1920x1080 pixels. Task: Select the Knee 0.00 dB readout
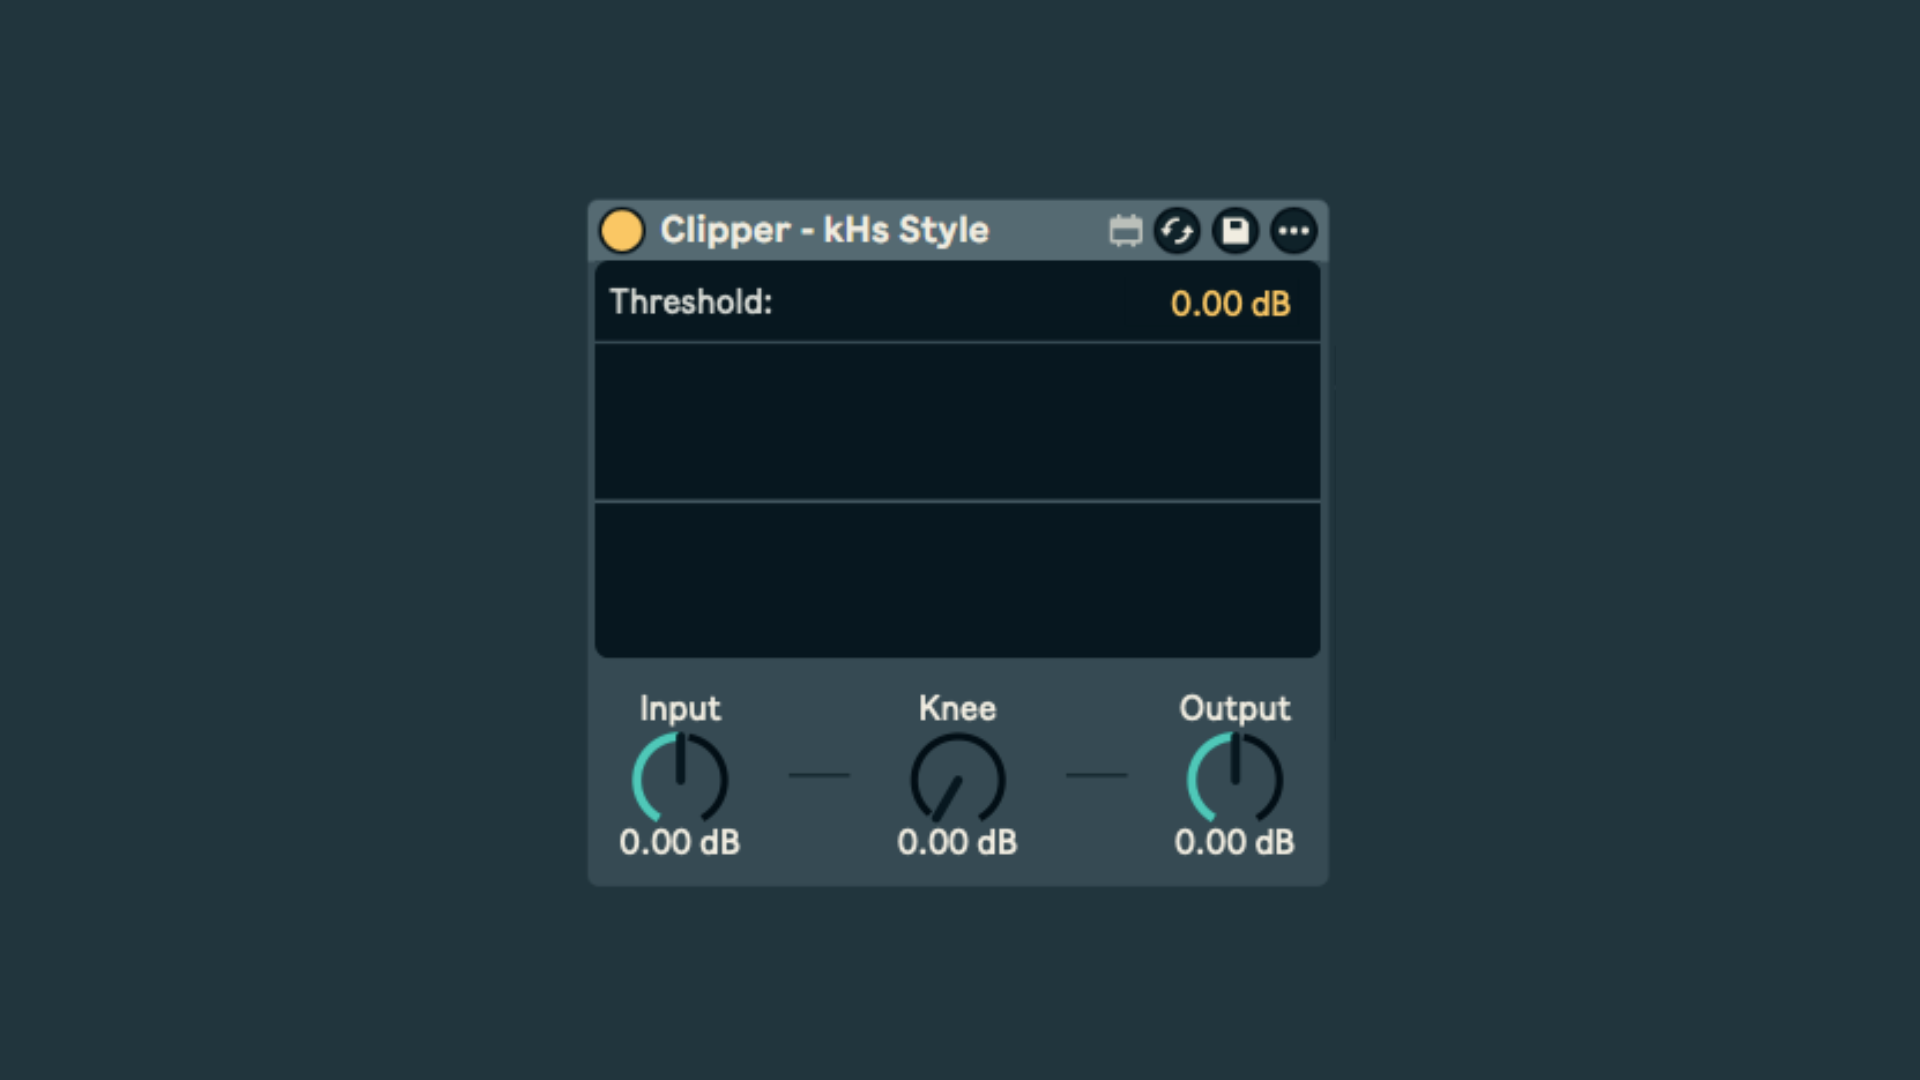(957, 843)
